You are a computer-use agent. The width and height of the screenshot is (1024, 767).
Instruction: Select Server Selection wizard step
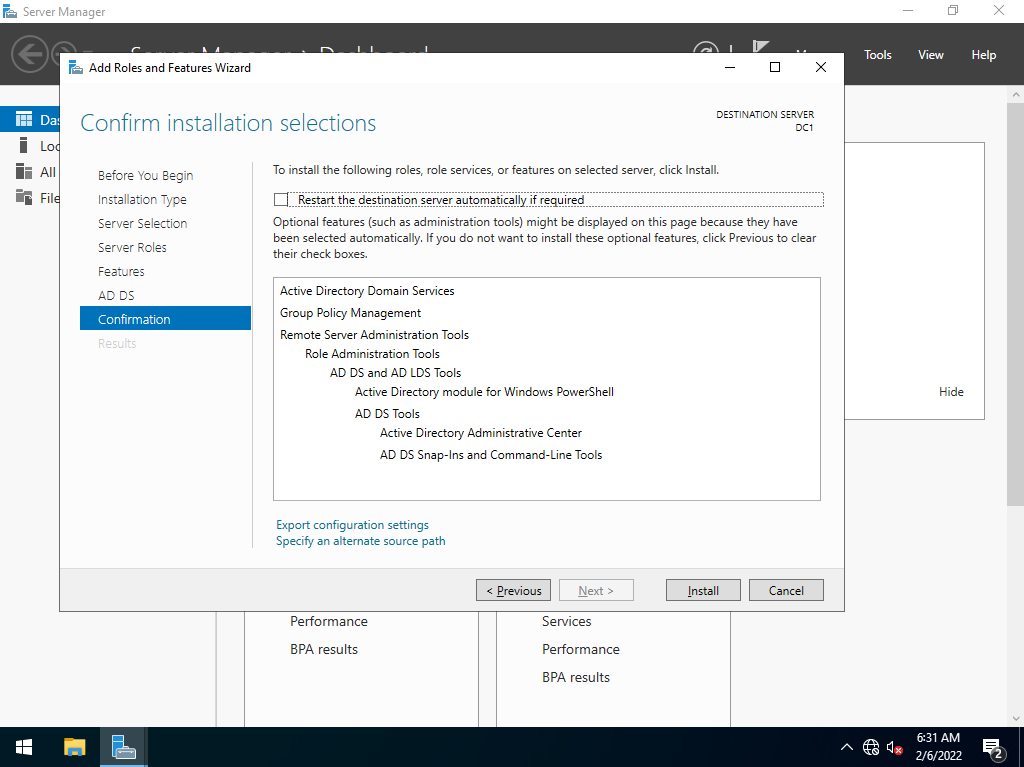(142, 223)
